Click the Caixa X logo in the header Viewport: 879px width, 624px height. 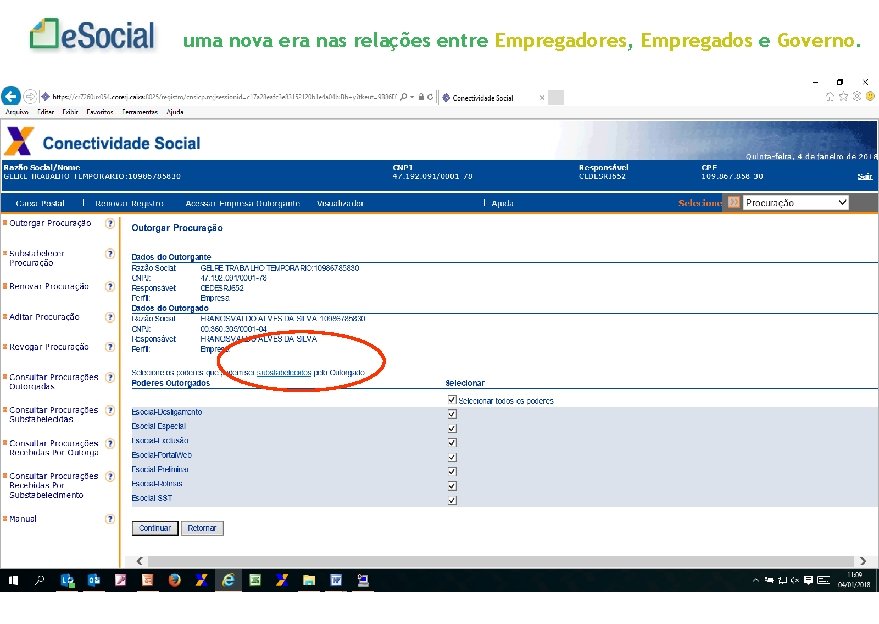(x=18, y=141)
